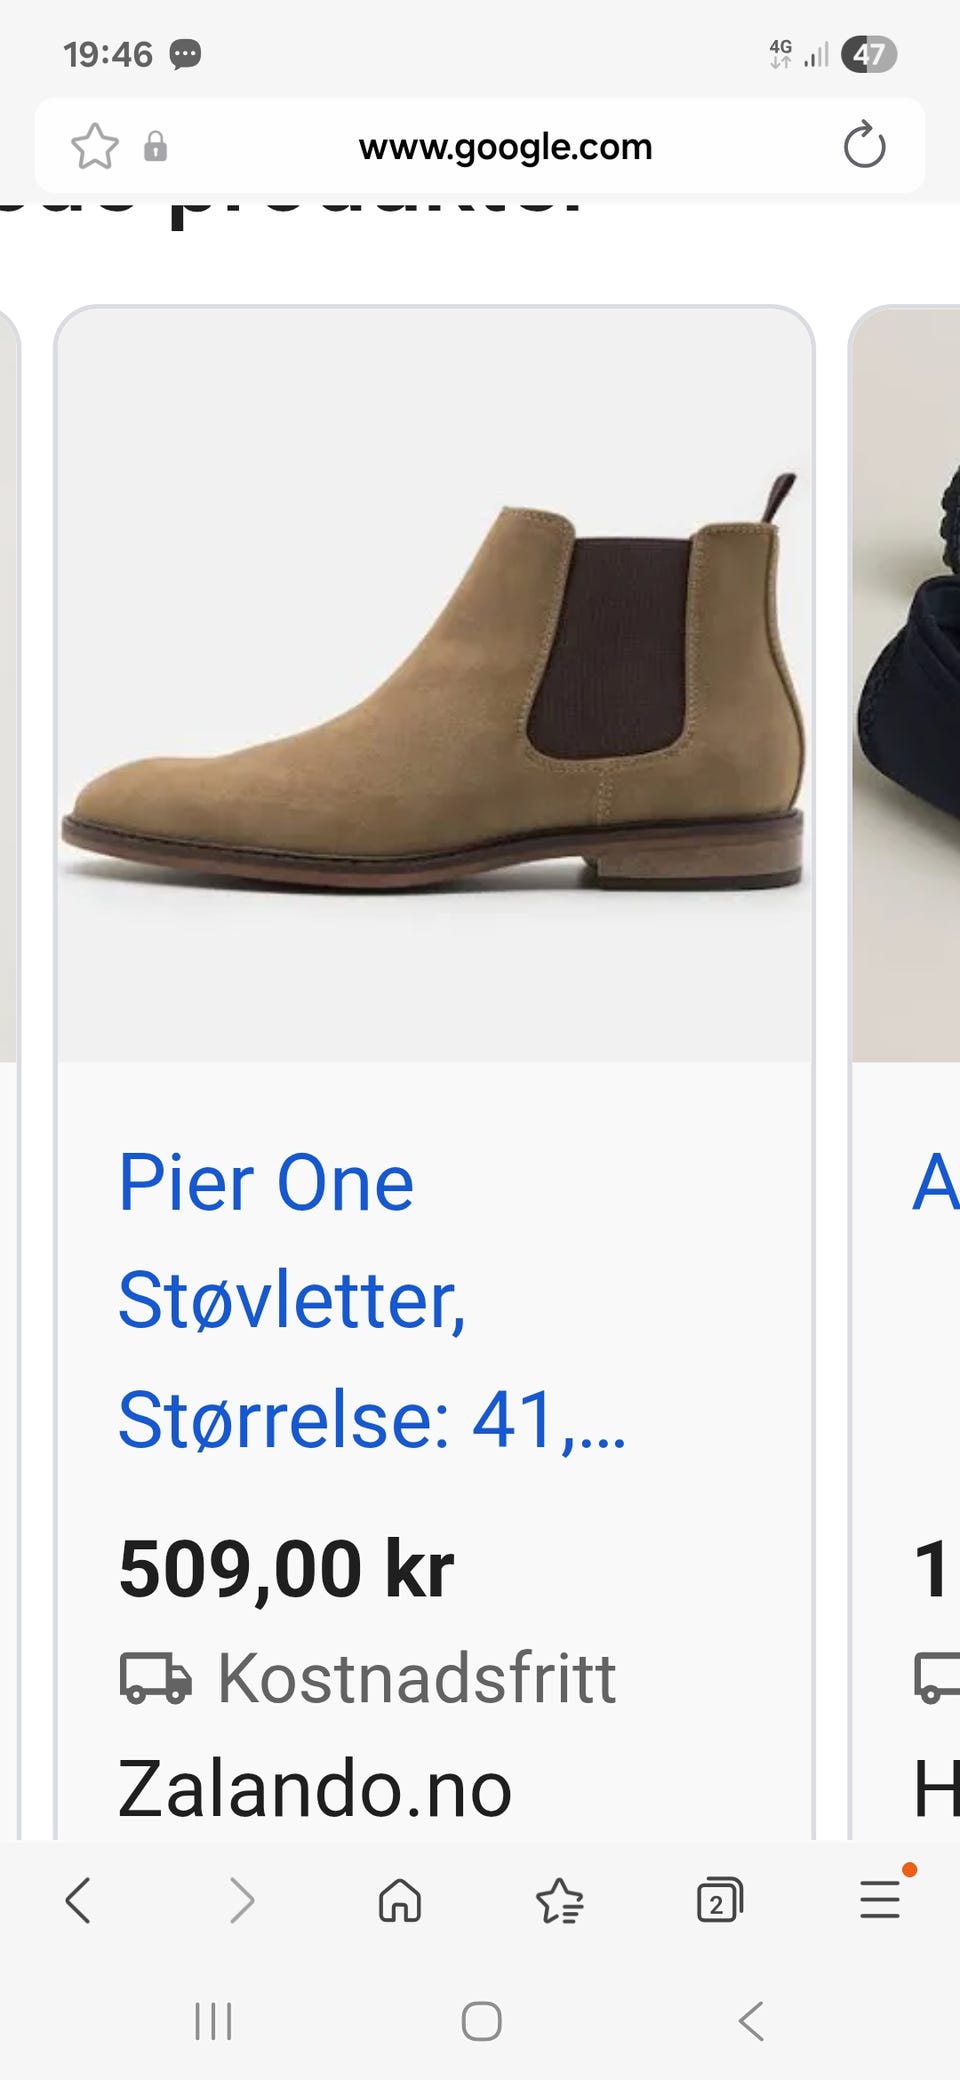Open the Pier One Støvletter product link
Screen dimensions: 960x2080
[x=372, y=1301]
